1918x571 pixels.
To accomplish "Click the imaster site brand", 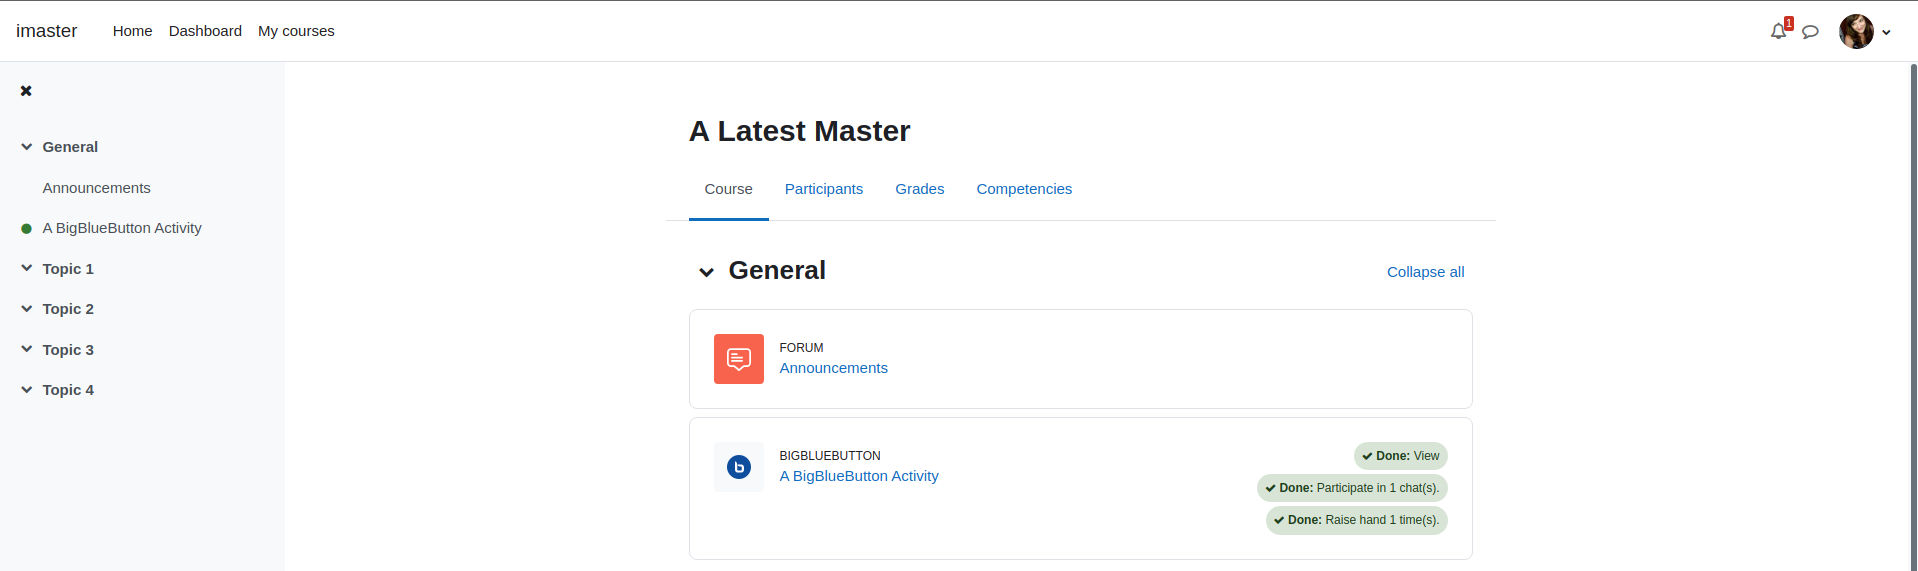I will (x=47, y=31).
